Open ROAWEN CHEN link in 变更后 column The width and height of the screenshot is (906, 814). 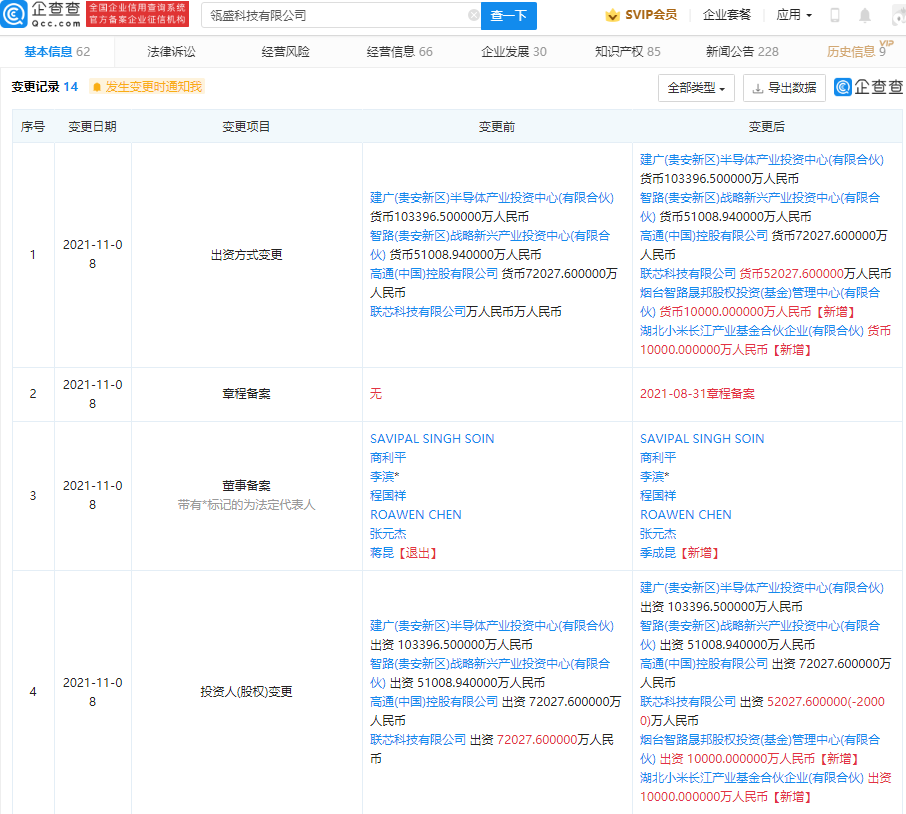click(x=686, y=515)
